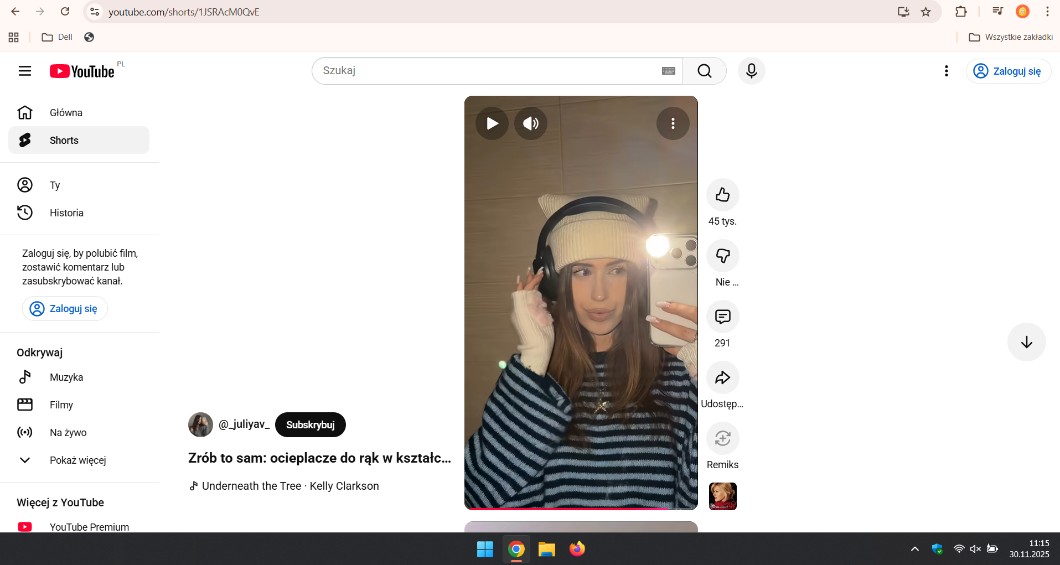Dislike the Short with thumbs down
This screenshot has width=1060, height=565.
[722, 256]
